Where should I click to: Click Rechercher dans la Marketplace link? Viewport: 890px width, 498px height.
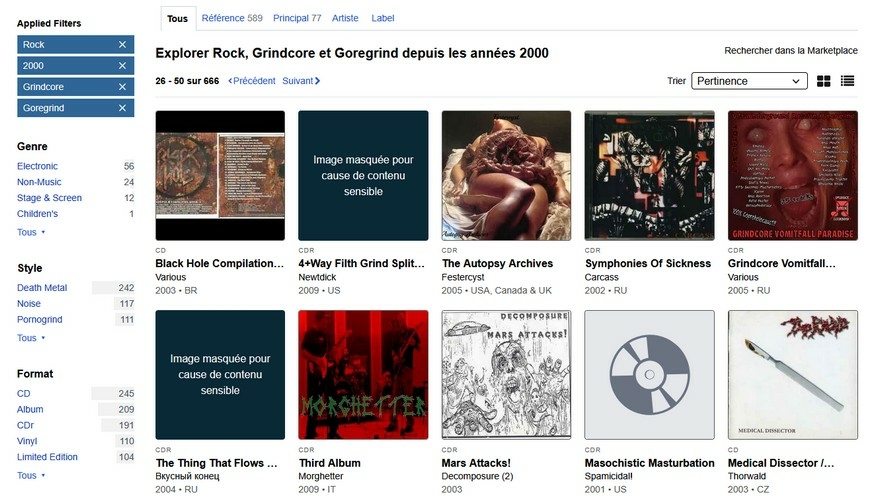click(x=791, y=51)
